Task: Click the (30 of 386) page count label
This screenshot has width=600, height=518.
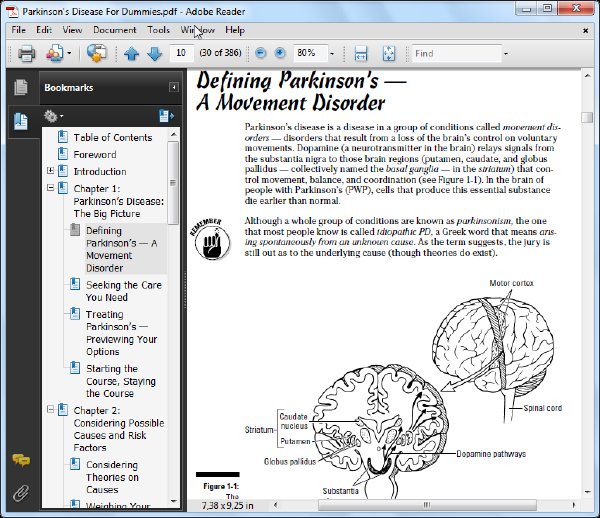Action: click(220, 53)
